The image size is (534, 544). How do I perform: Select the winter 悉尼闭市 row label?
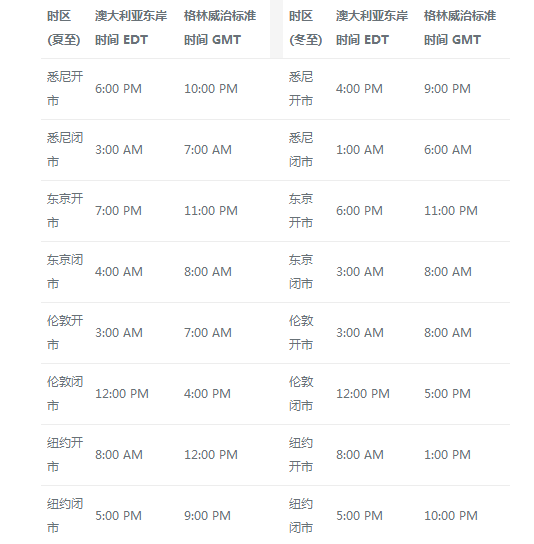click(x=301, y=150)
